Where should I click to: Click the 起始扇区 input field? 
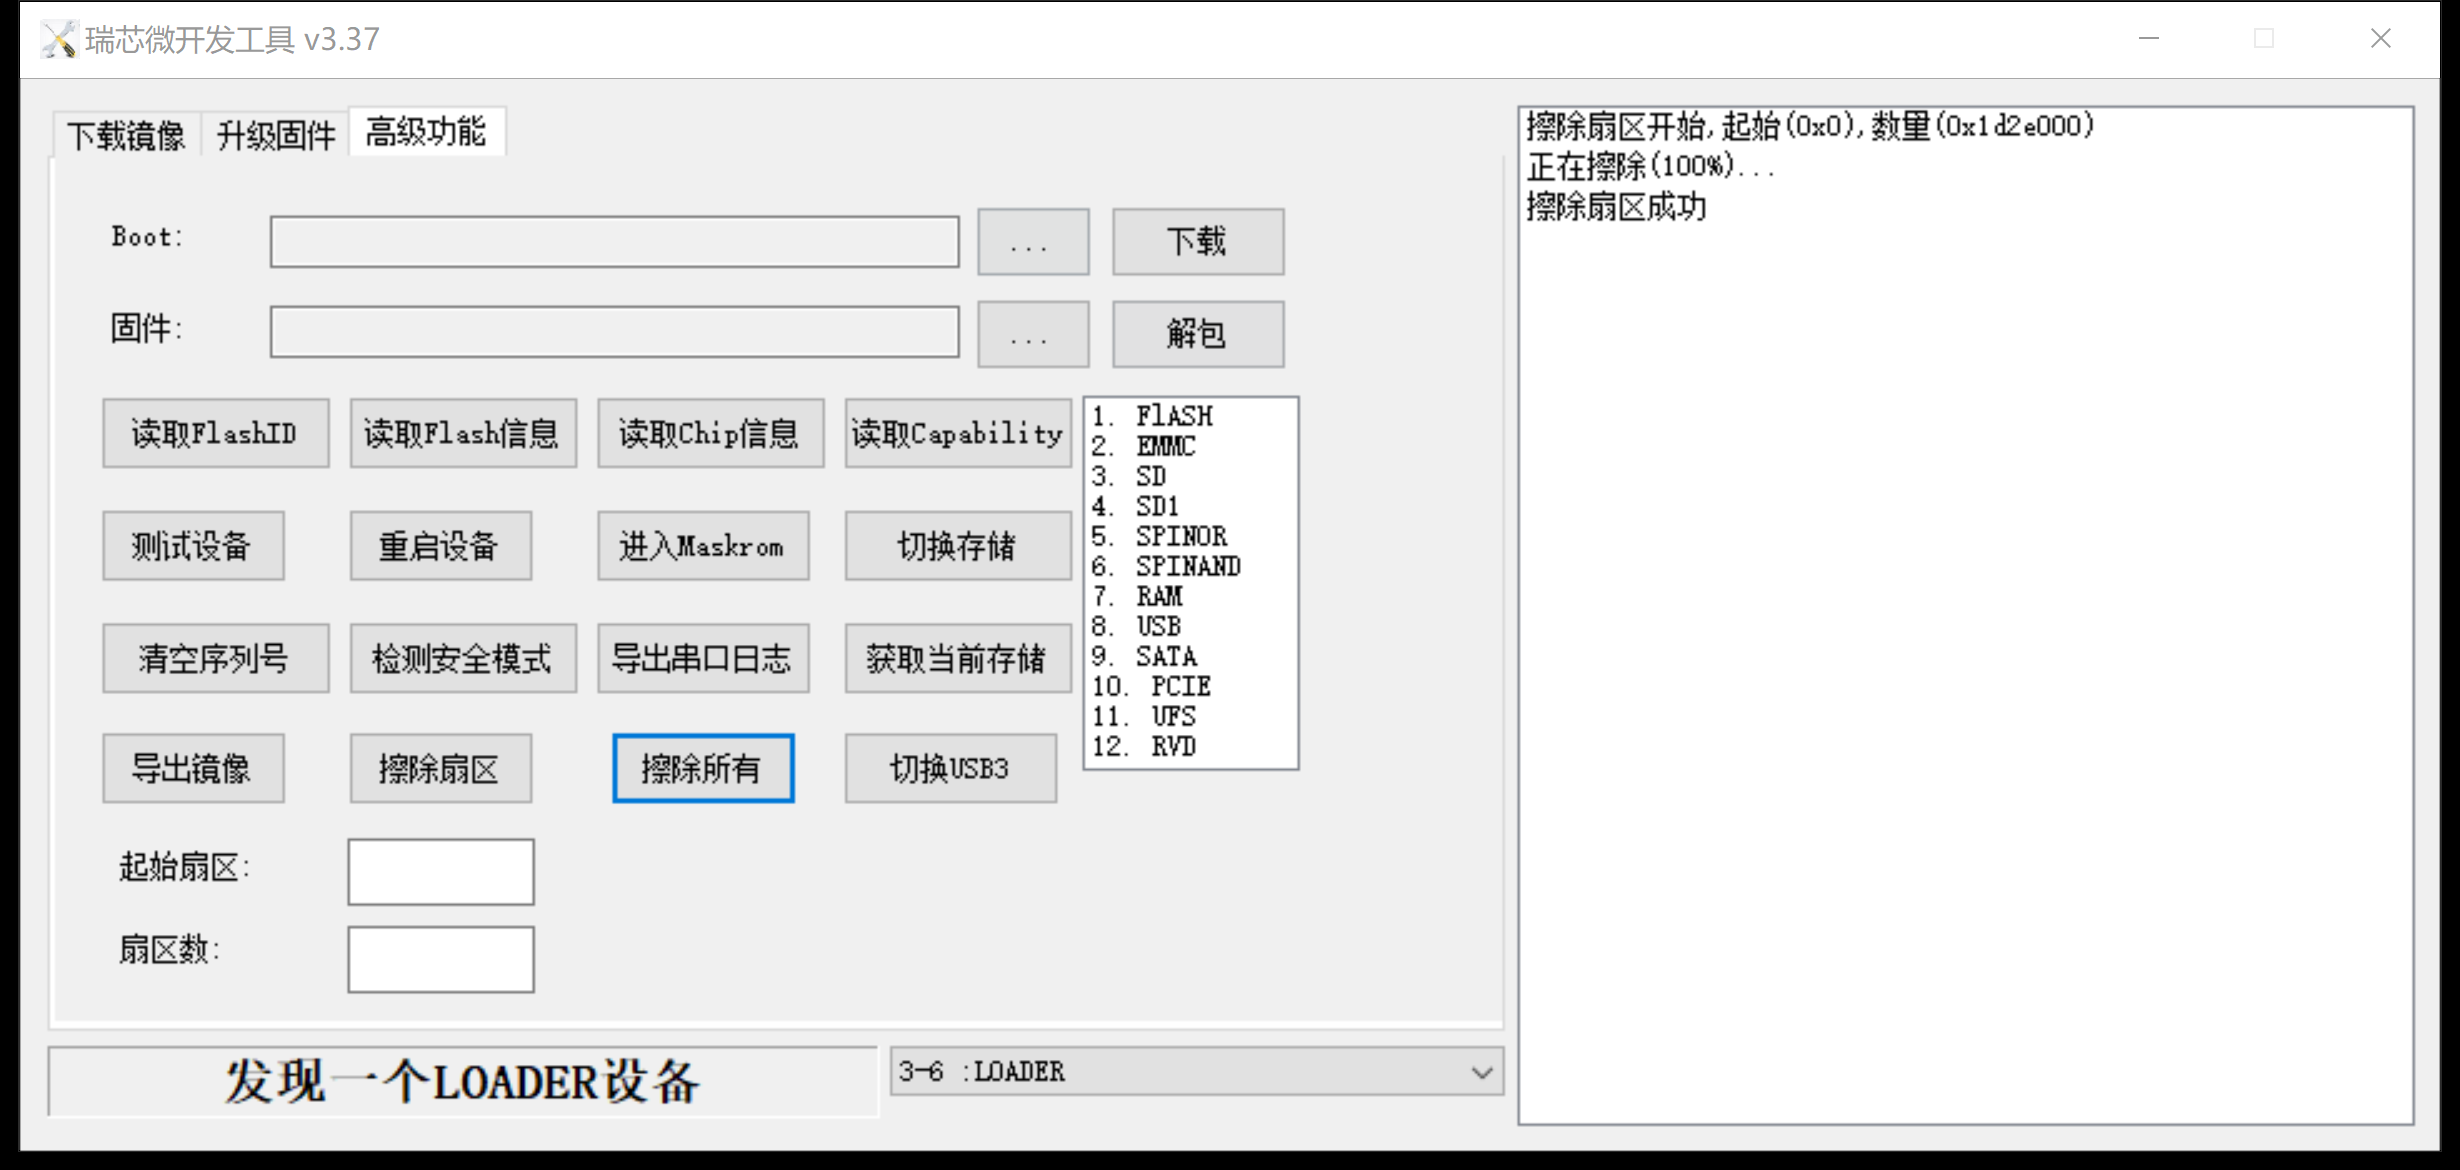click(x=441, y=872)
